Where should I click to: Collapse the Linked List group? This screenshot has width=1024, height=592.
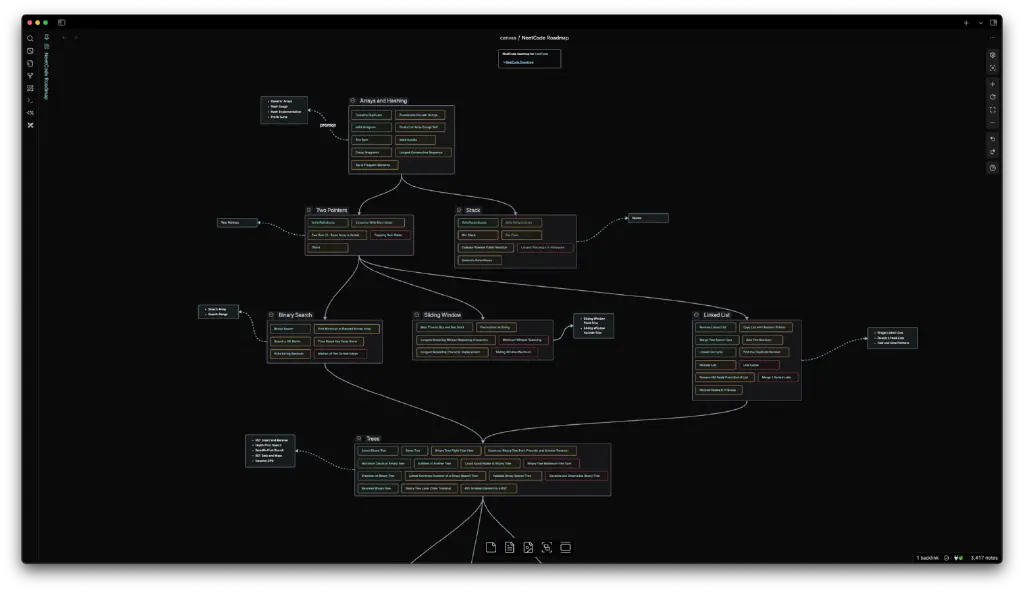tap(696, 314)
